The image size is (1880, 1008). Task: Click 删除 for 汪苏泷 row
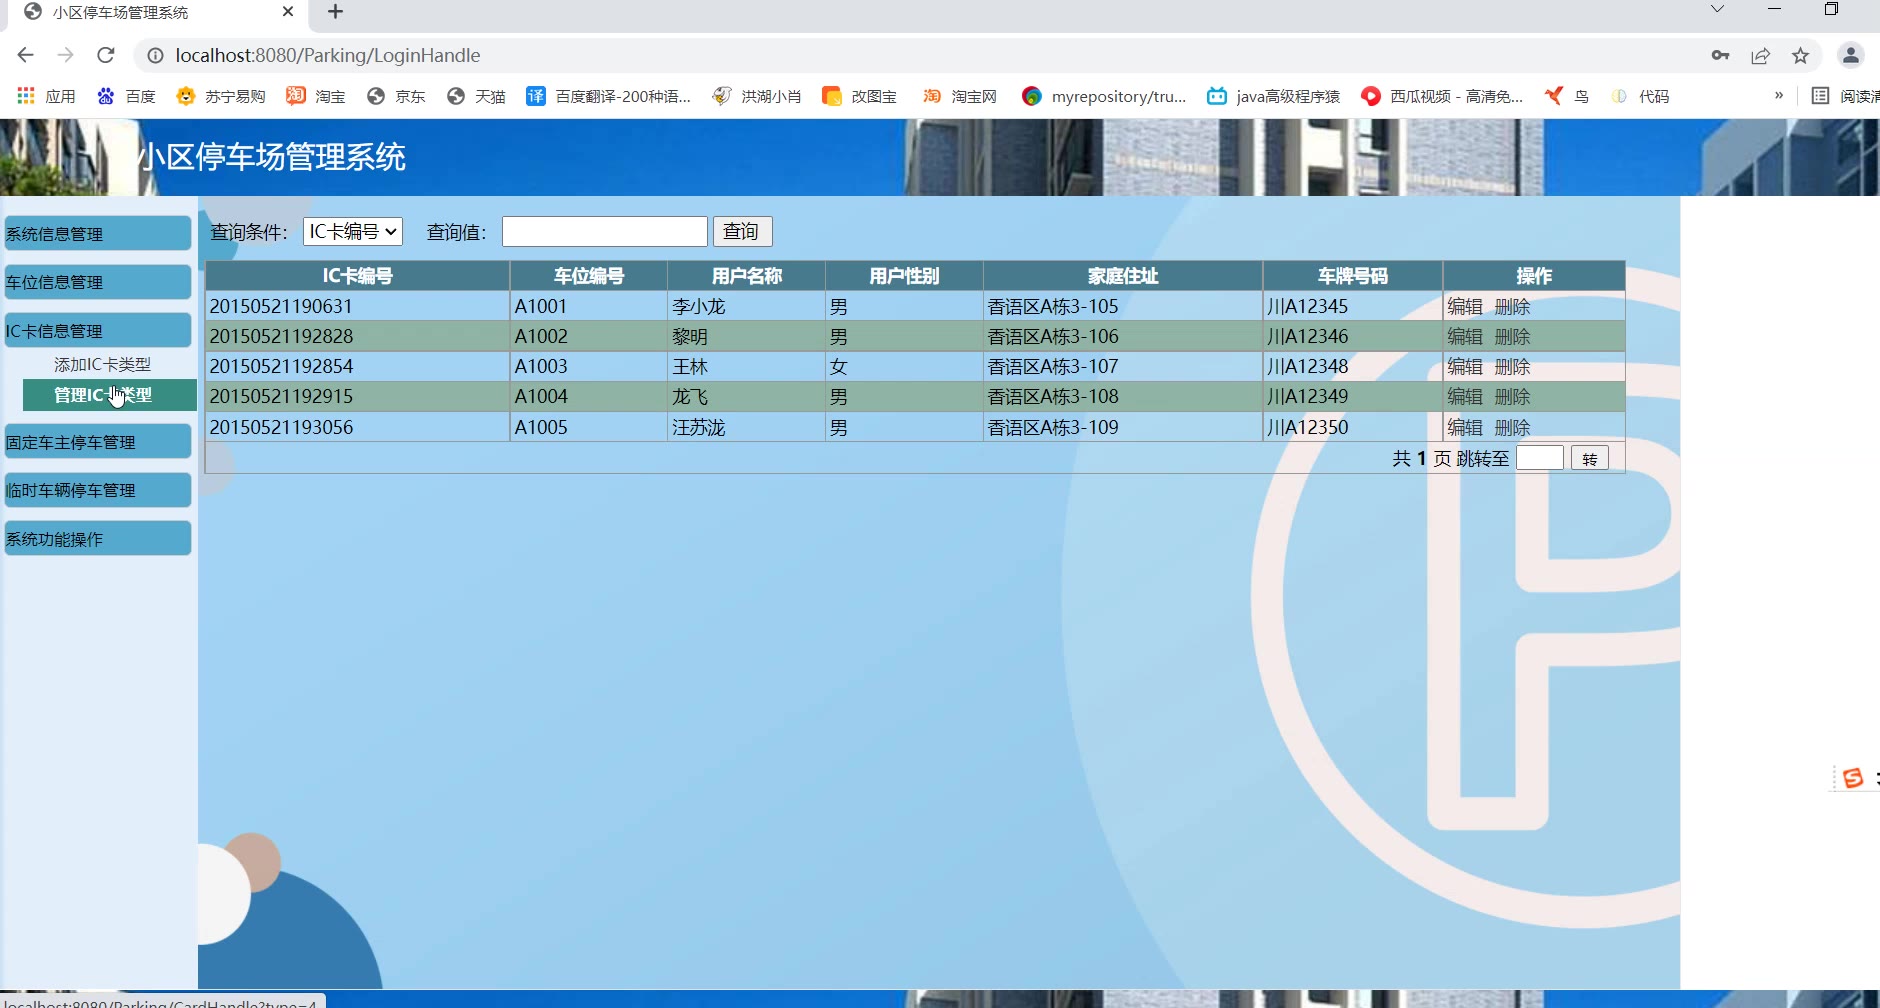click(x=1512, y=427)
